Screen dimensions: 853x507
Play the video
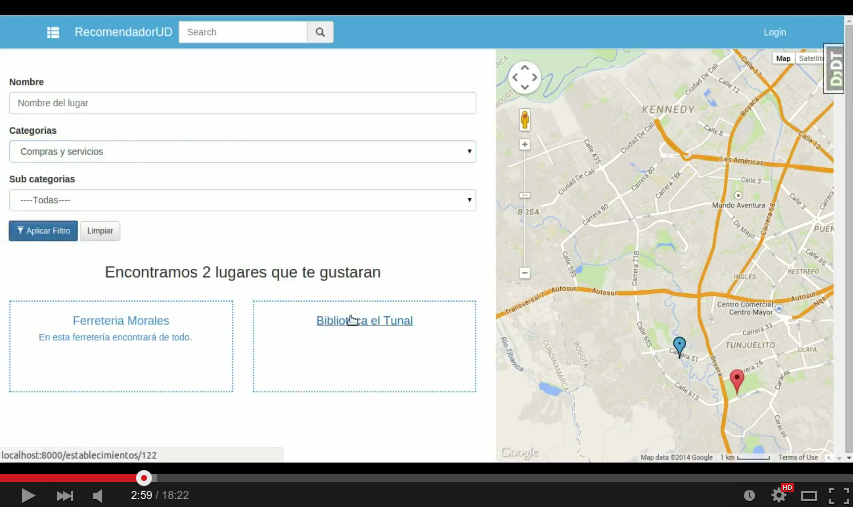click(x=28, y=496)
